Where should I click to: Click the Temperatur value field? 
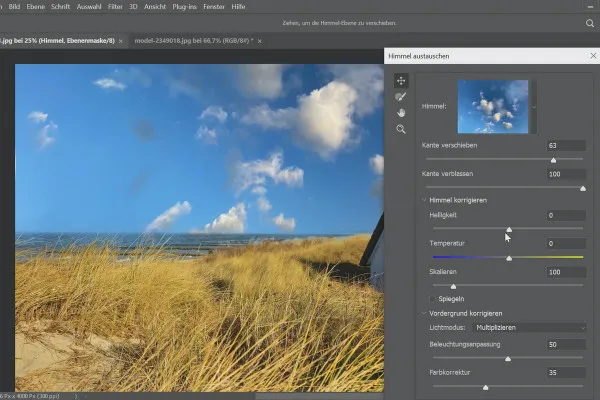pos(566,243)
